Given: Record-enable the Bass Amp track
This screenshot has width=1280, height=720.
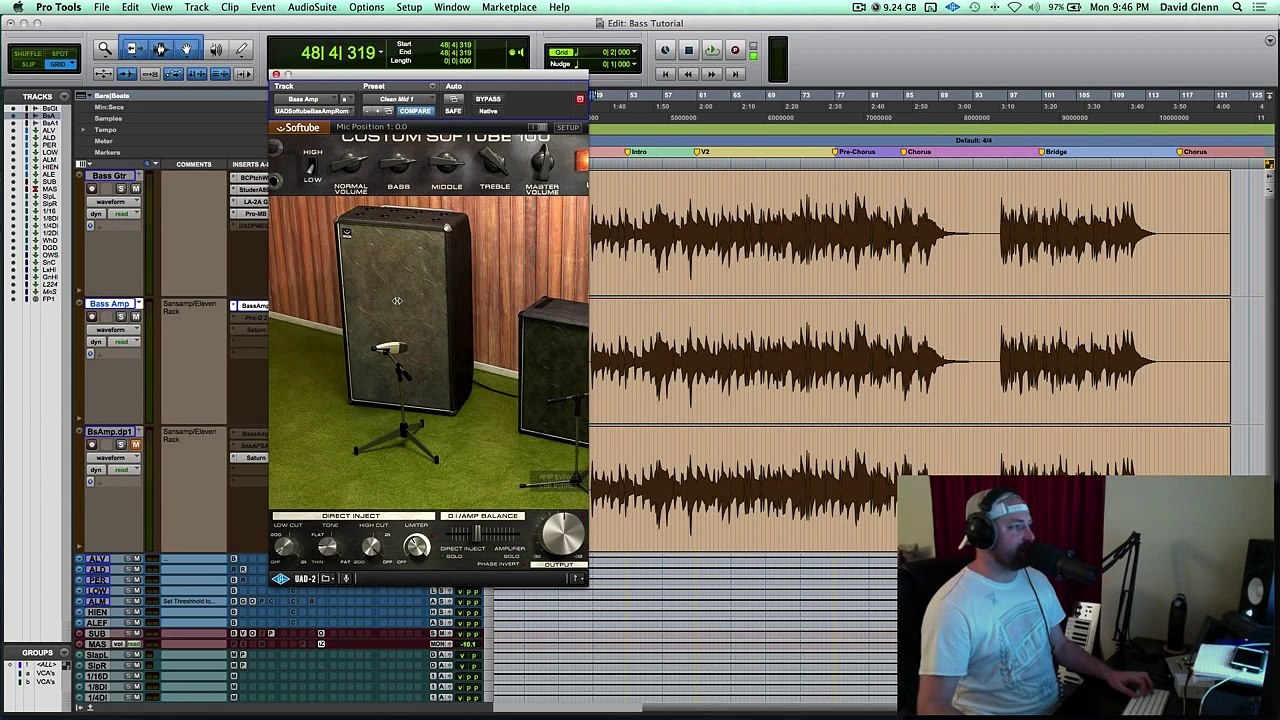Looking at the screenshot, I should 92,317.
